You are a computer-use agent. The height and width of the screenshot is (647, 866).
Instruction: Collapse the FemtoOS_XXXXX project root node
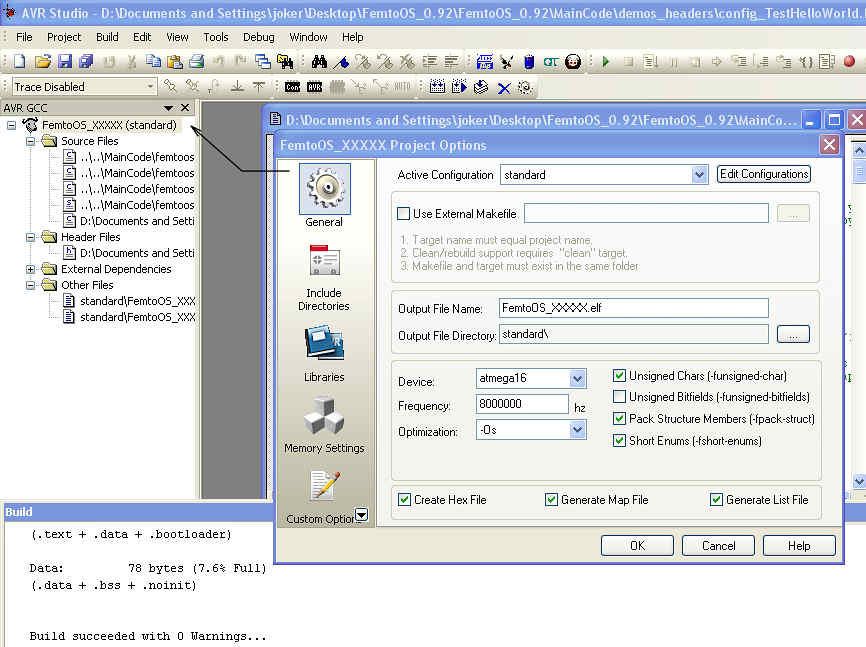tap(11, 125)
